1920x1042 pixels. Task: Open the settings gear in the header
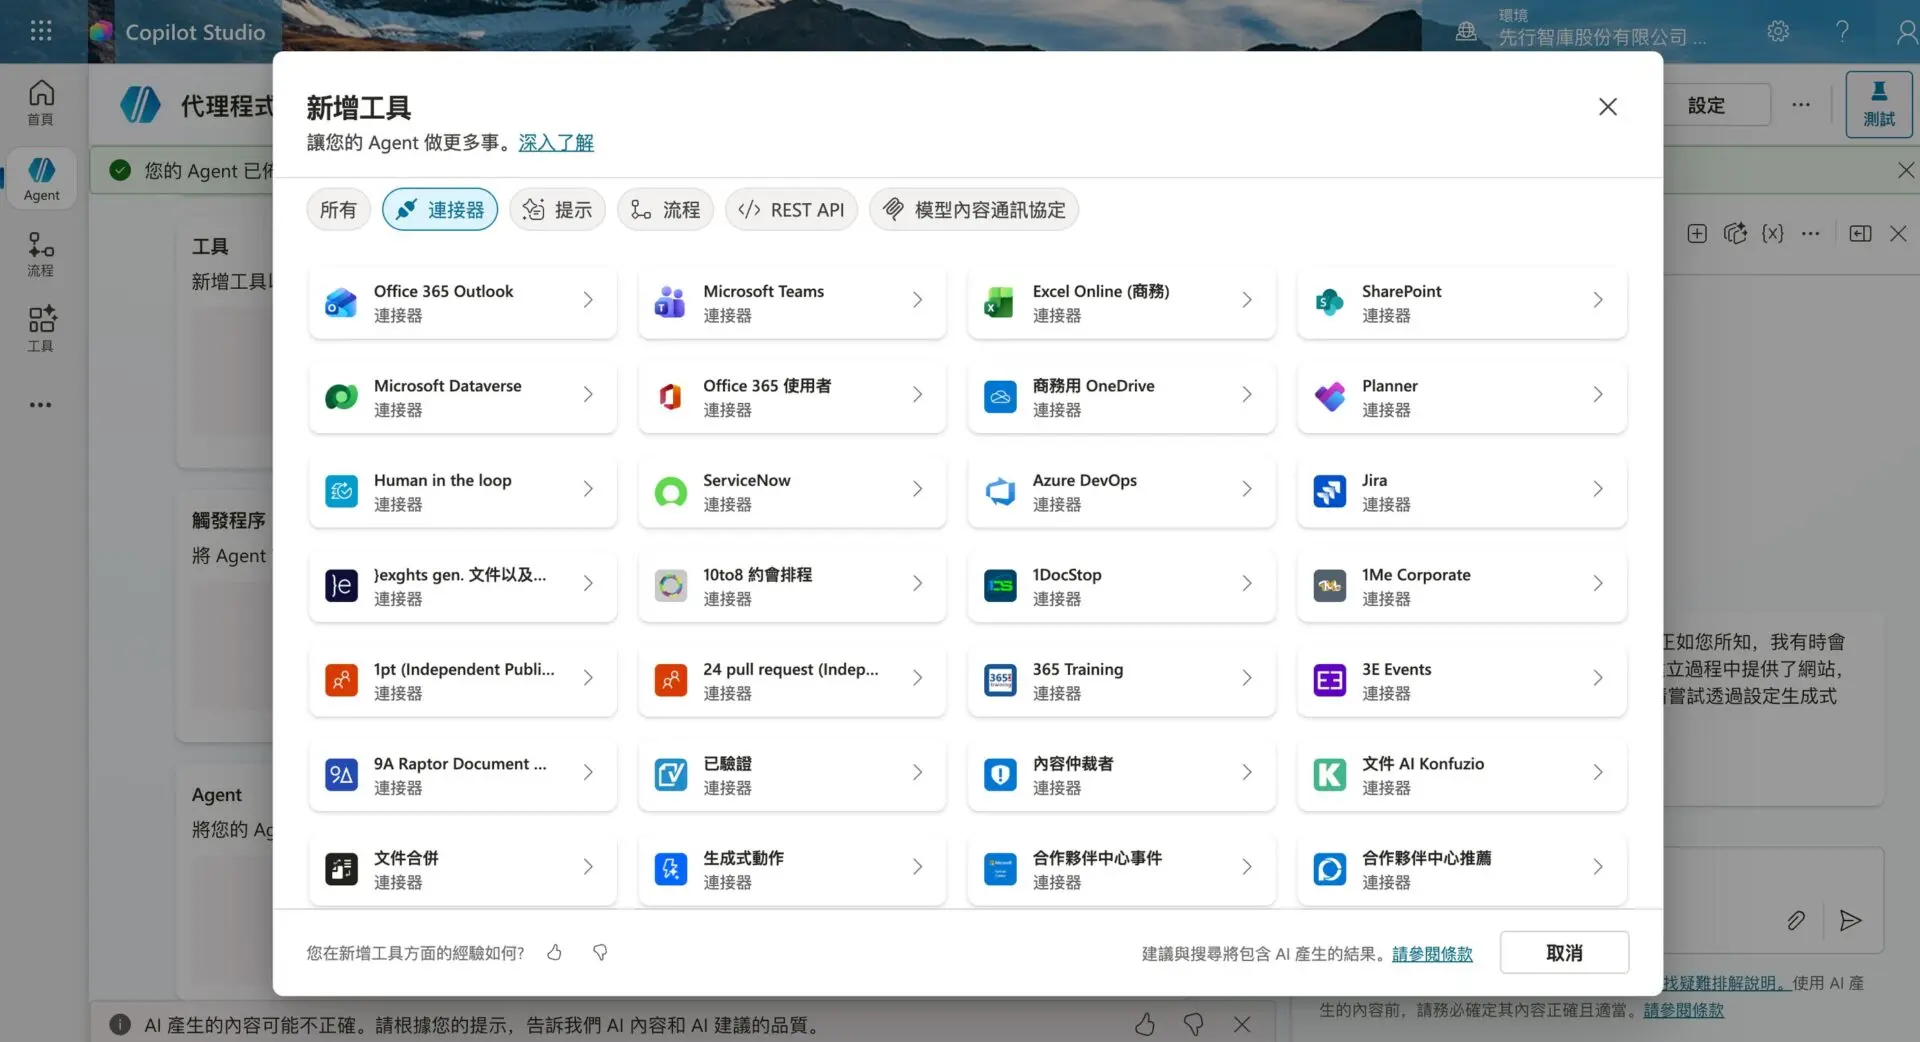tap(1778, 31)
